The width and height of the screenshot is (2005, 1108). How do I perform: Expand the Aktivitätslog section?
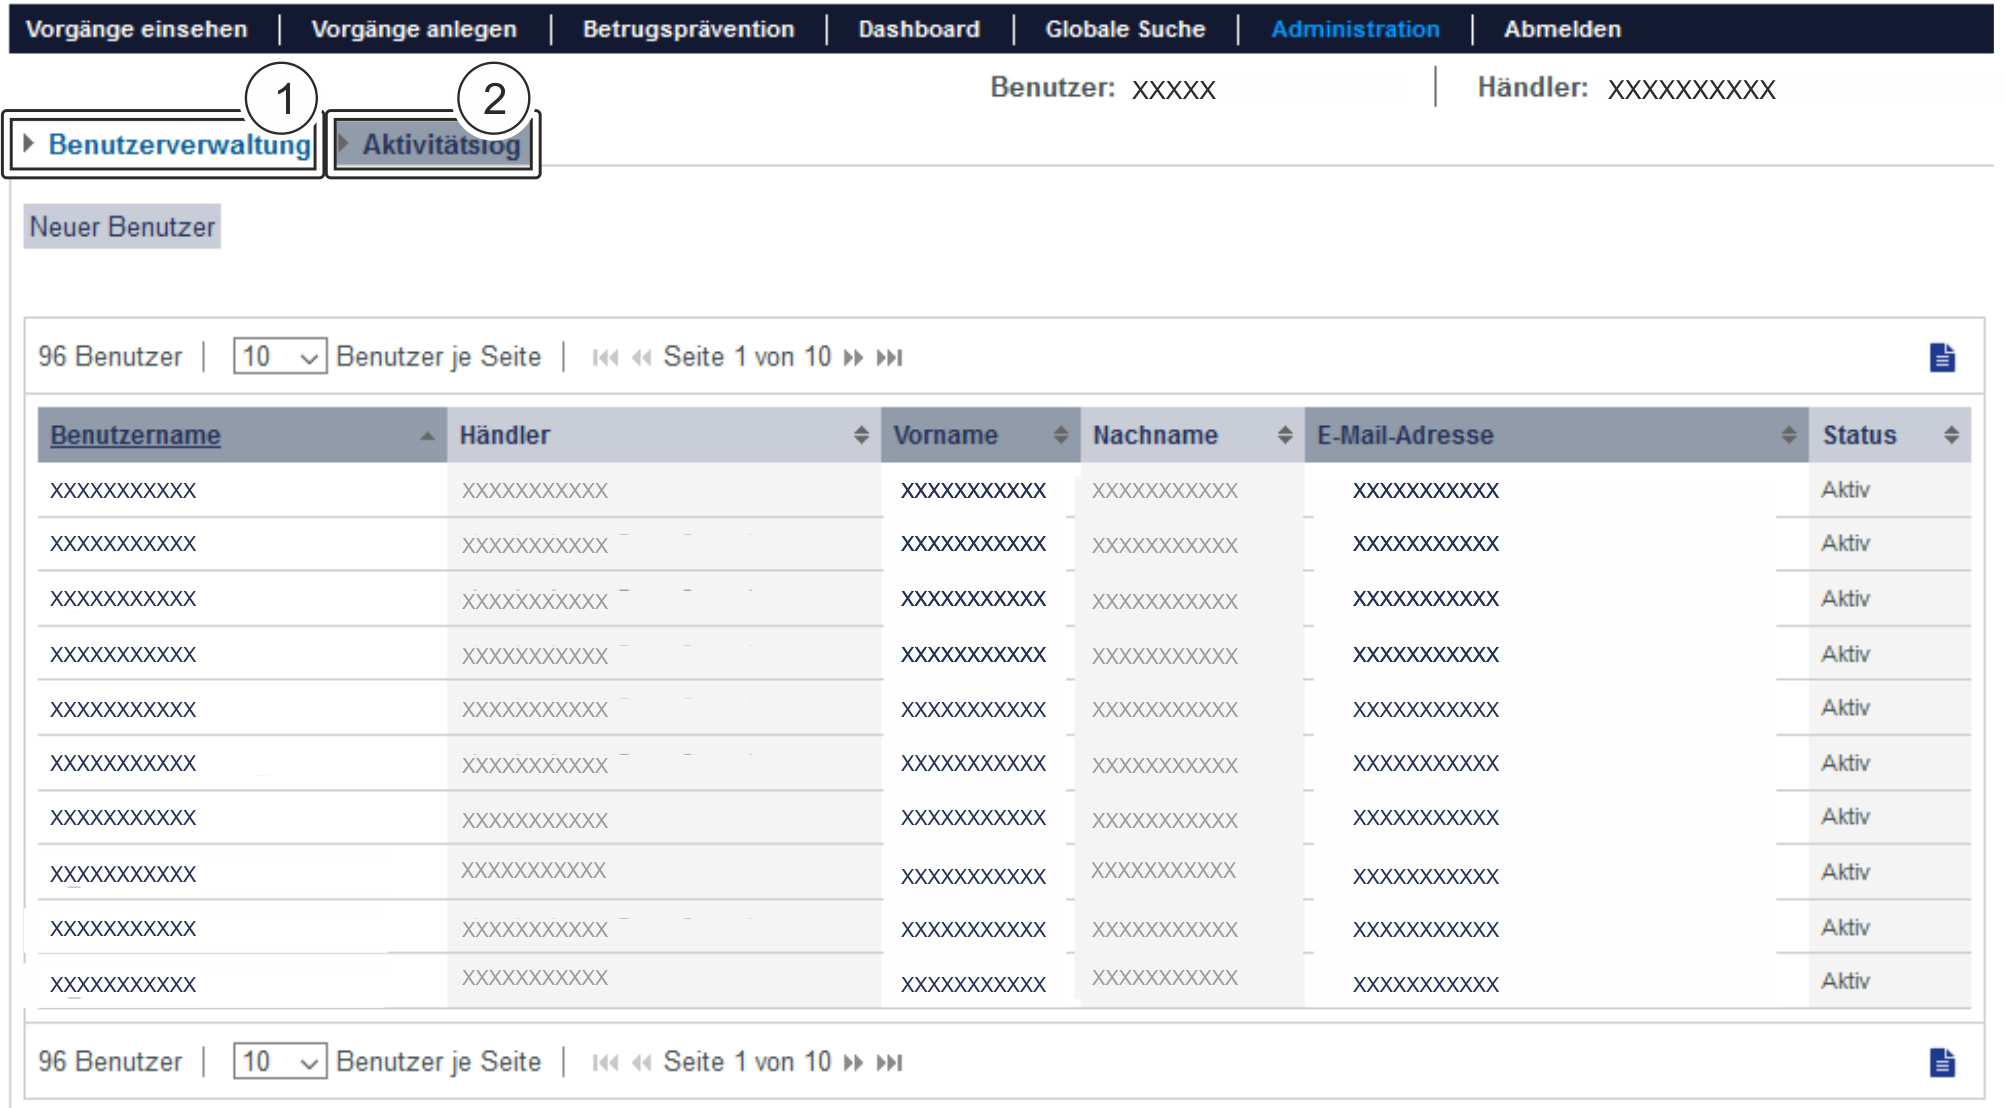(x=440, y=145)
